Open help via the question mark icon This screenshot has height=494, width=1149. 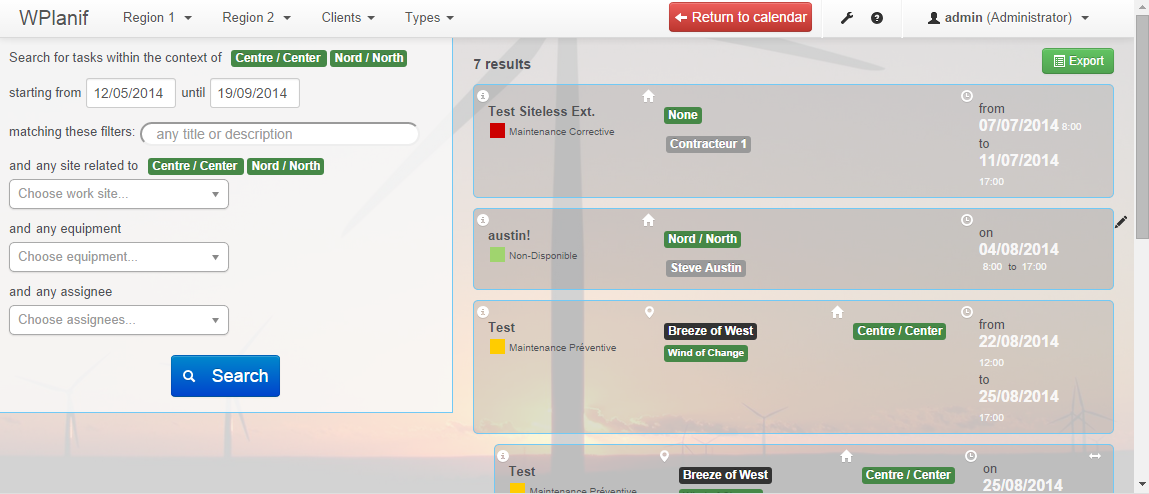[877, 18]
